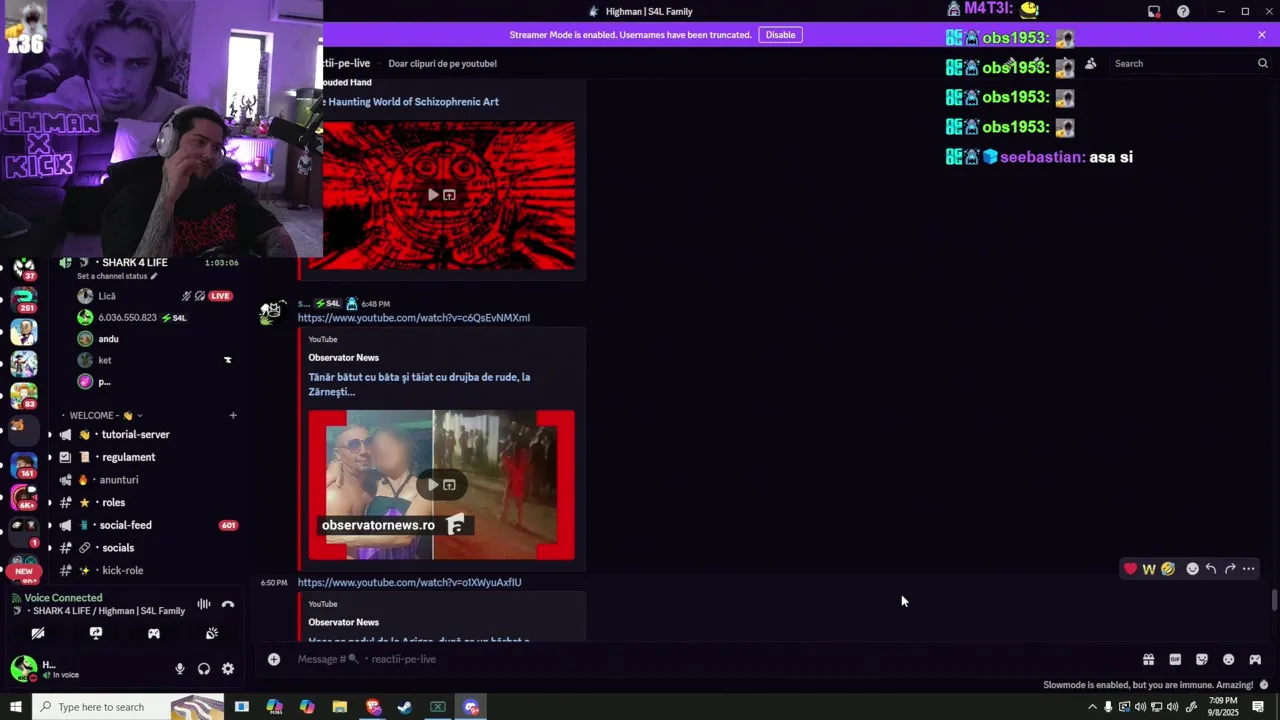The width and height of the screenshot is (1280, 720).
Task: Edit channel status pencil icon
Action: point(154,276)
